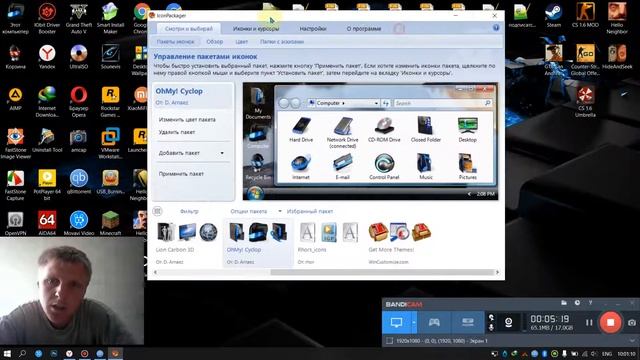640x360 pixels.
Task: Click the ENG language indicator in the tray
Action: [607, 354]
